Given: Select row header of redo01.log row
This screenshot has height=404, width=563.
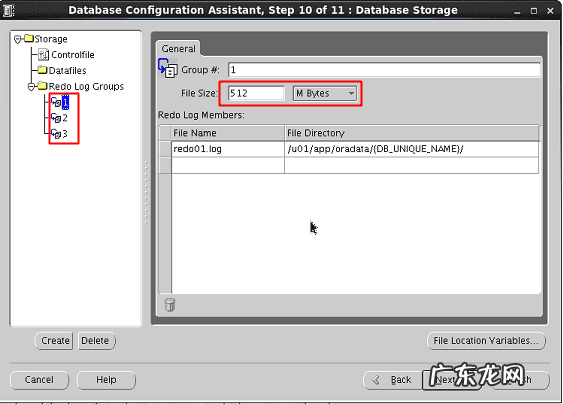Looking at the screenshot, I should coord(165,149).
